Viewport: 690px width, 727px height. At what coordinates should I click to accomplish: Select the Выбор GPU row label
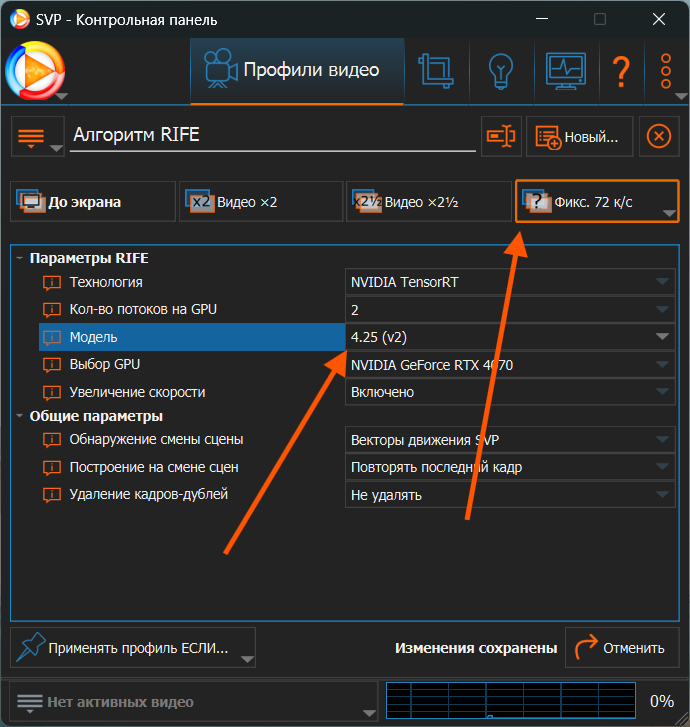coord(105,364)
